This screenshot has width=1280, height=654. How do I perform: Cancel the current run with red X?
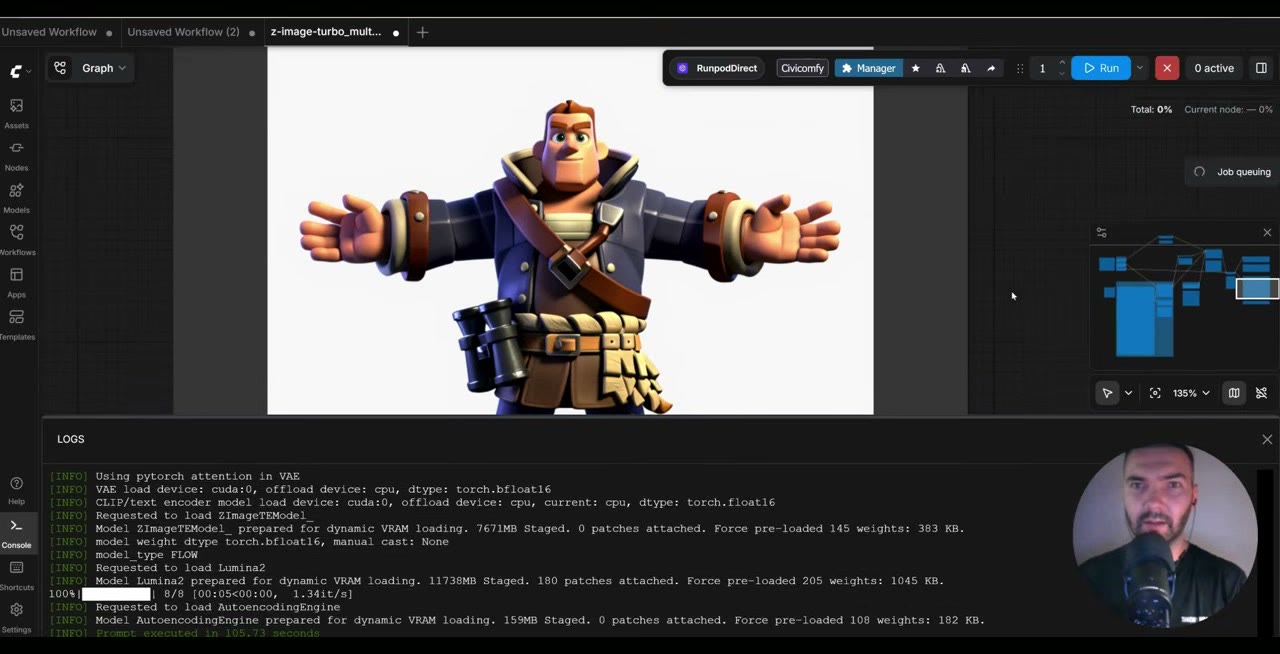1166,68
